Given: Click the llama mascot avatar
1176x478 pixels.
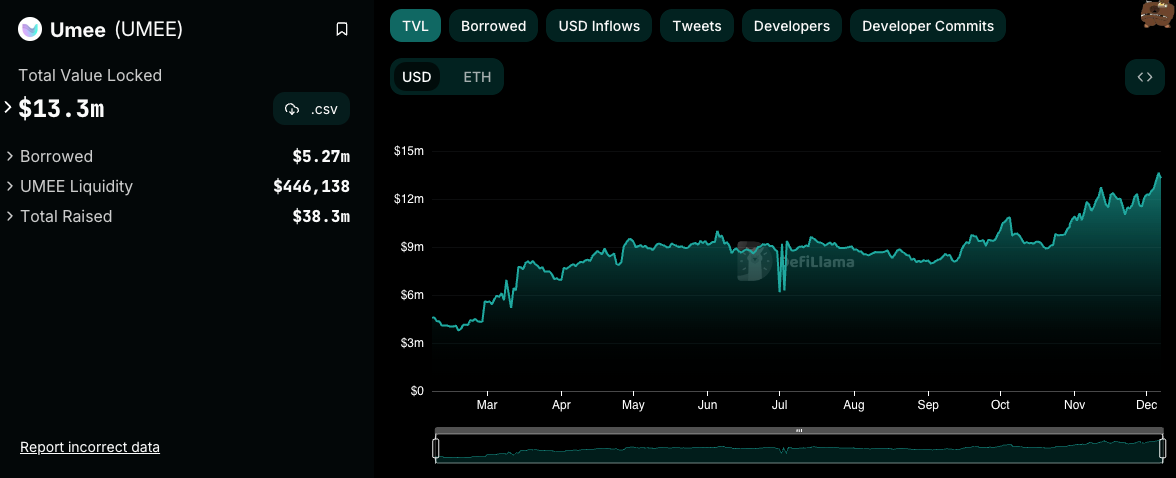Looking at the screenshot, I should pyautogui.click(x=1158, y=14).
